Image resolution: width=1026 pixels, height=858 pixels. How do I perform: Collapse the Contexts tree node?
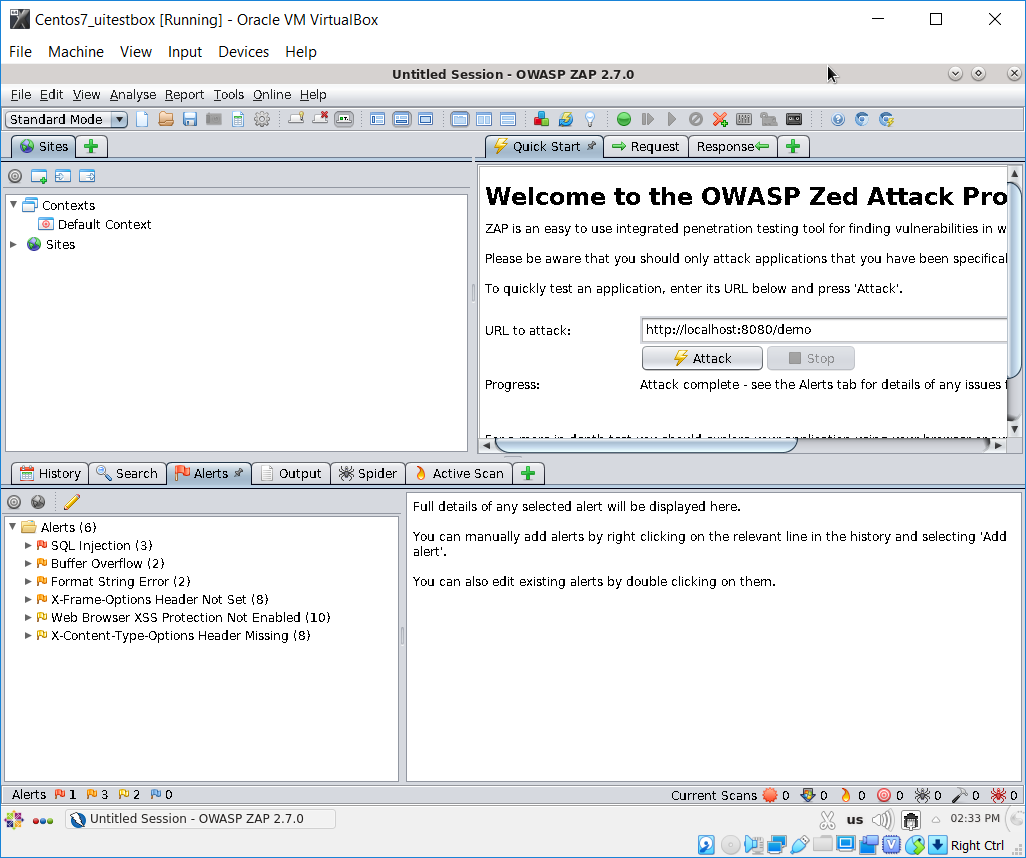point(13,205)
